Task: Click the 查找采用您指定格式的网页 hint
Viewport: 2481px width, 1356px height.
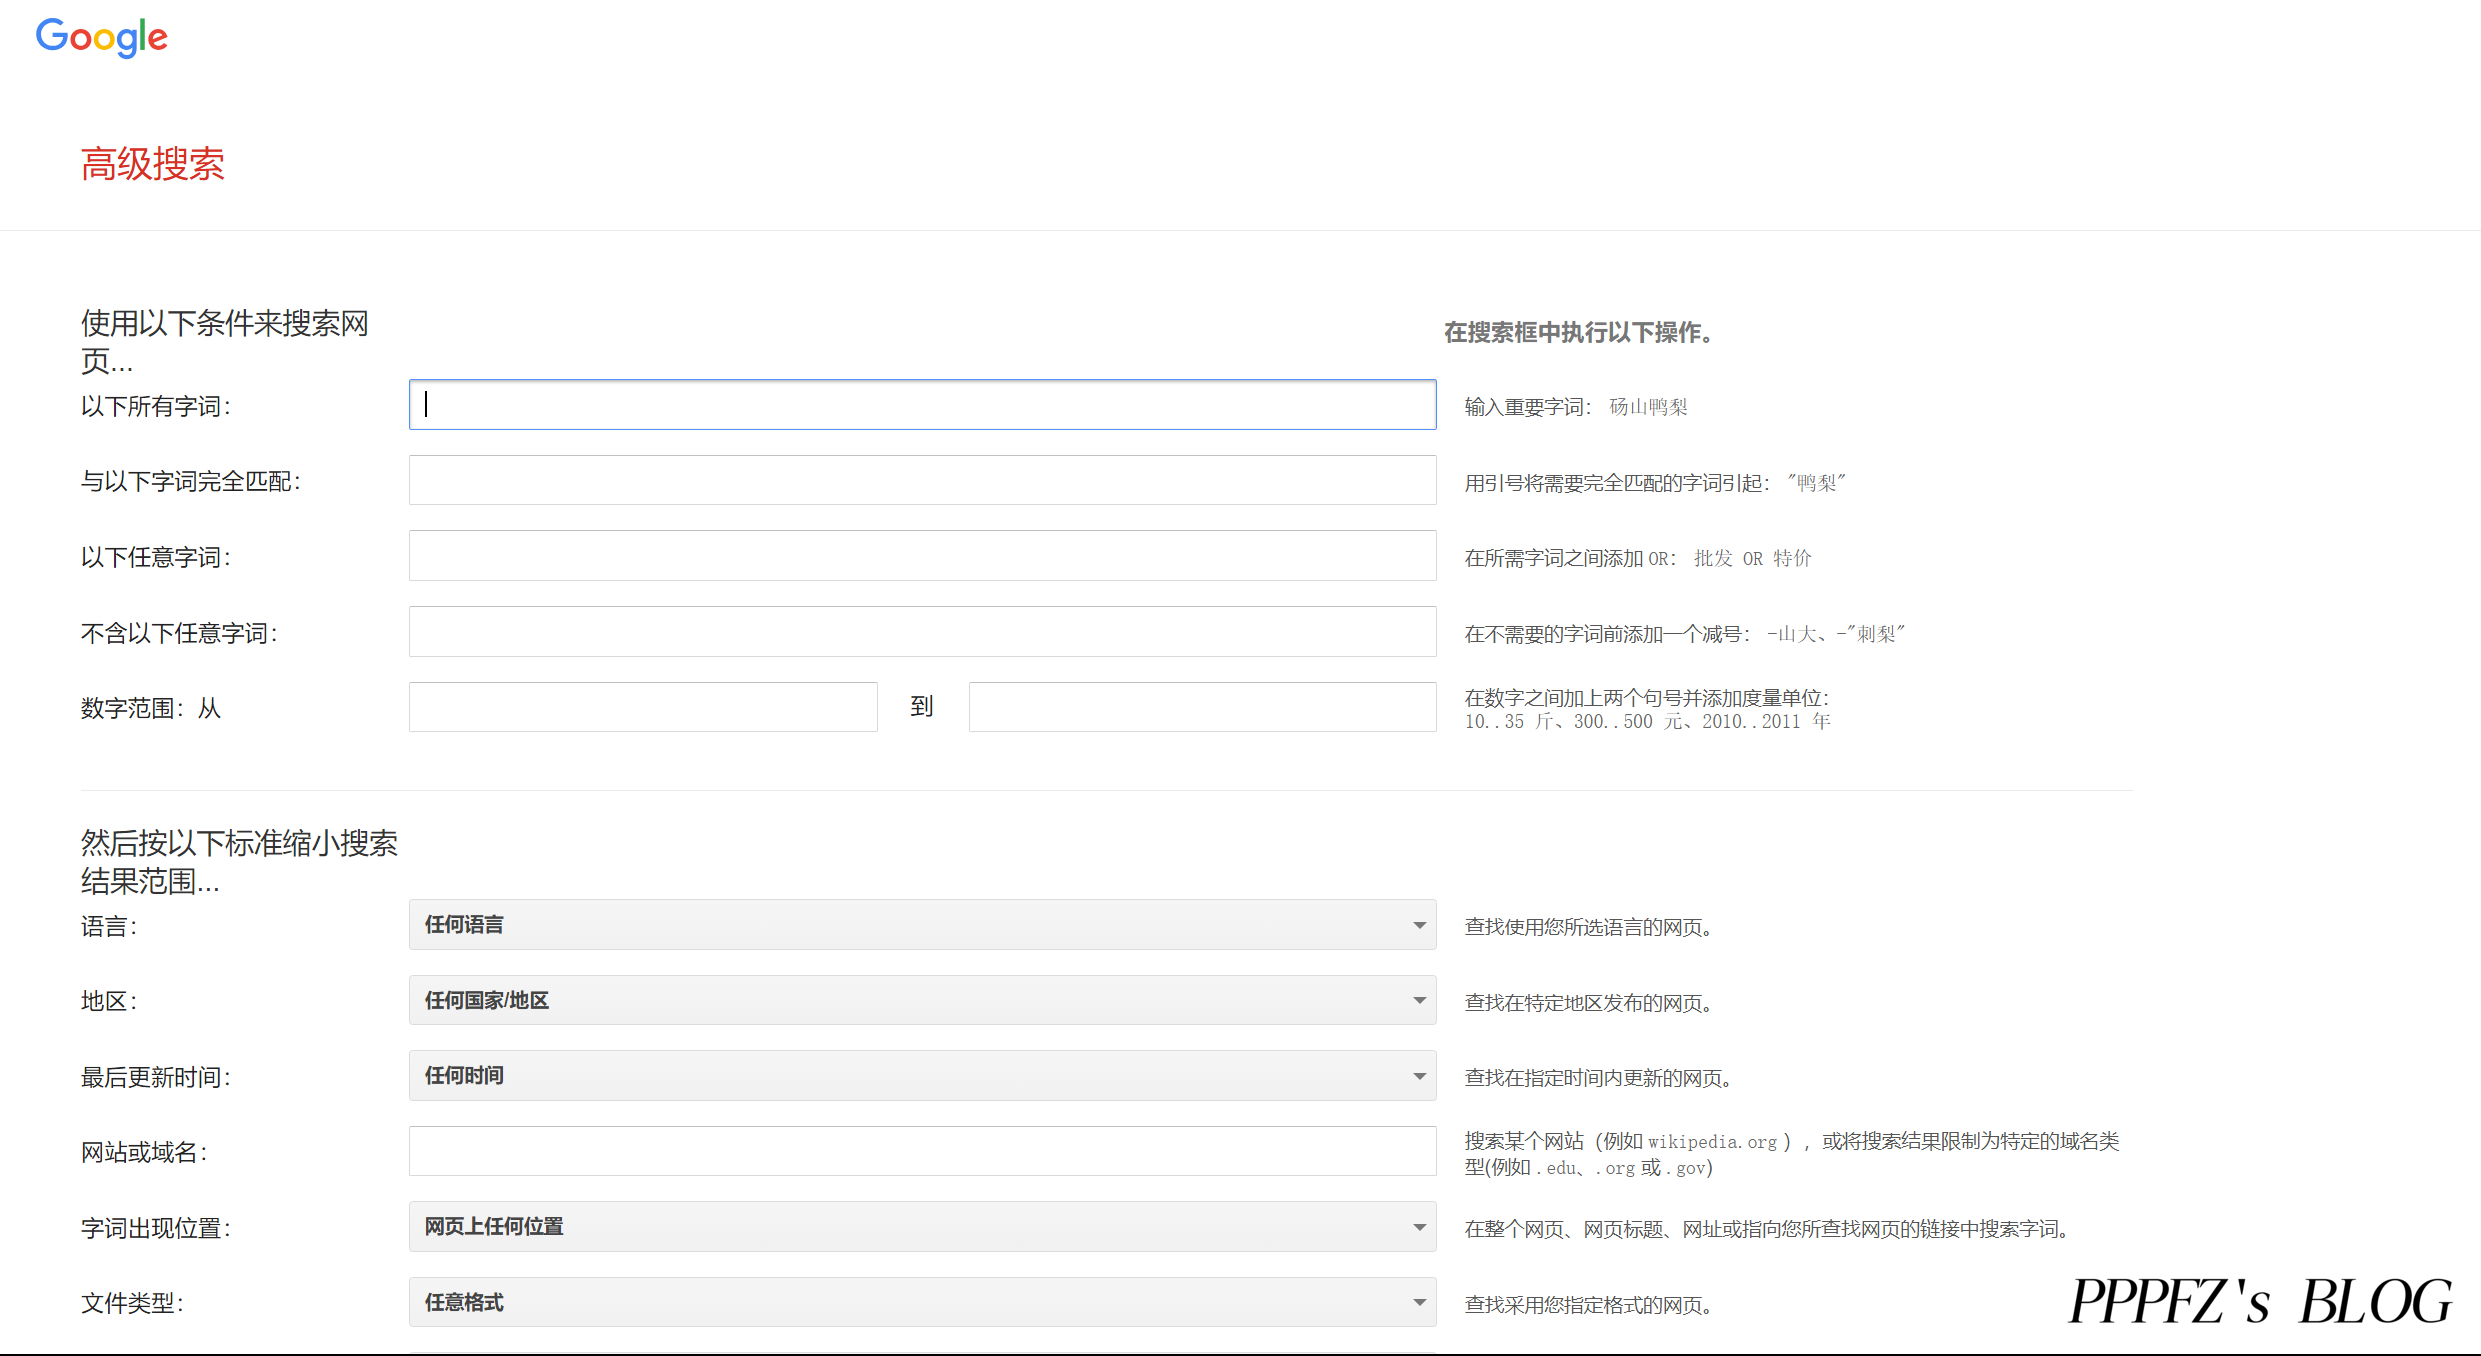Action: tap(1590, 1305)
